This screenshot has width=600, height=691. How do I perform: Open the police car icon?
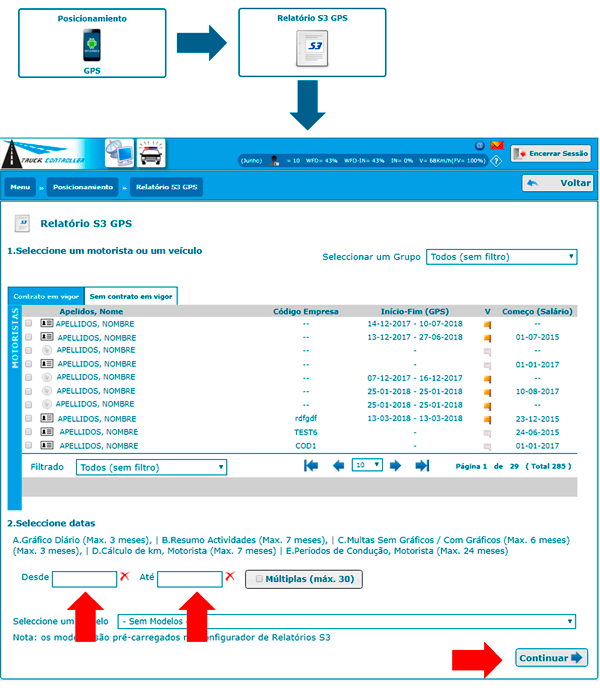pyautogui.click(x=151, y=153)
